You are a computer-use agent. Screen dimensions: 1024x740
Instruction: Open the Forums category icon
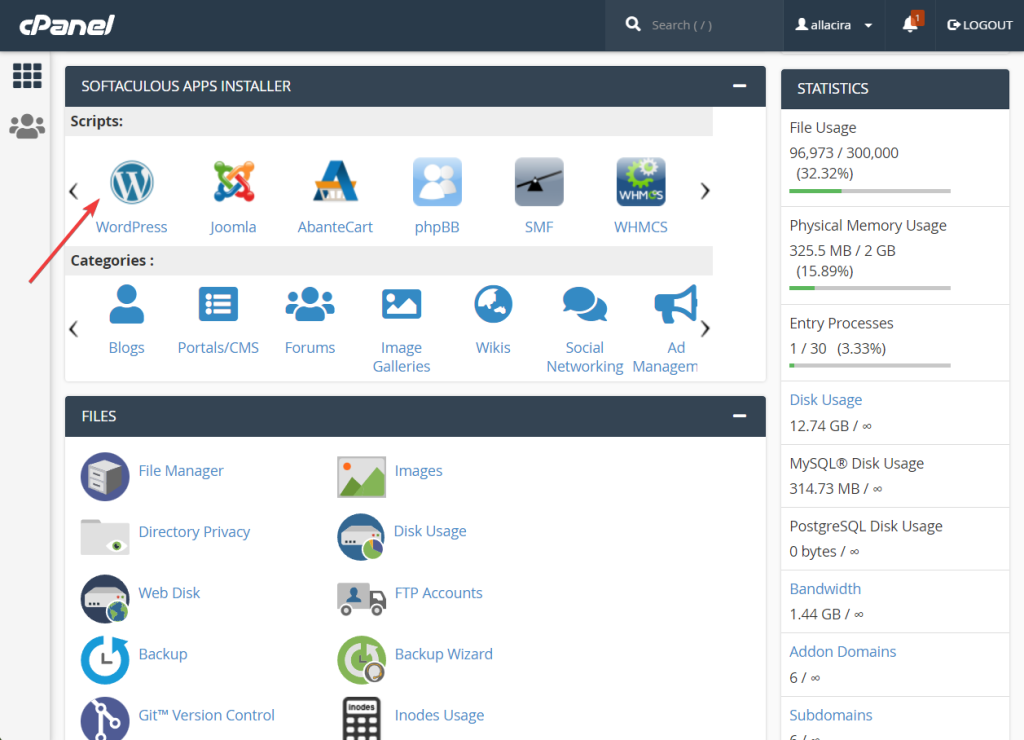coord(310,304)
